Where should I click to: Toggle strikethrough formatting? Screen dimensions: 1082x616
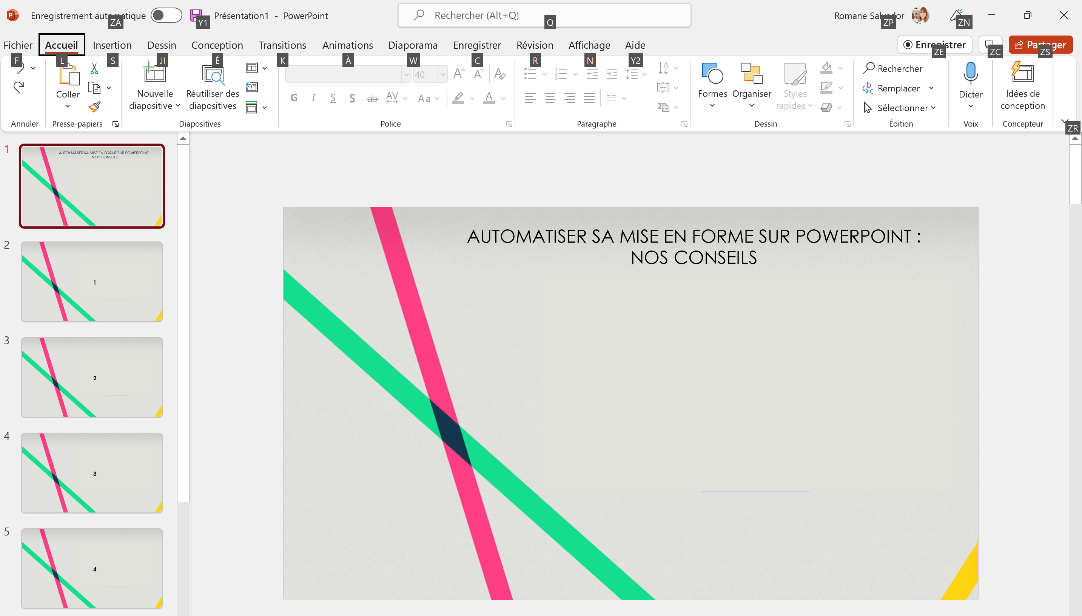click(x=372, y=98)
